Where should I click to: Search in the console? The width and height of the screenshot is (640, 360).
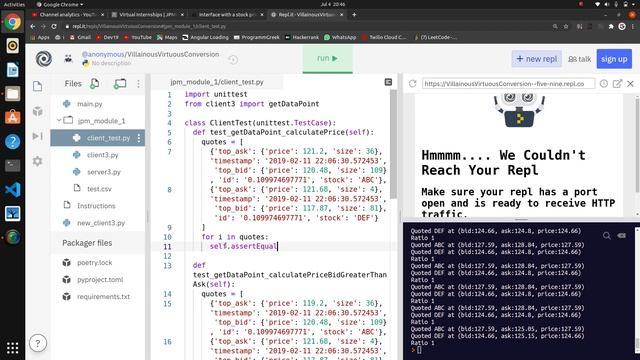[607, 236]
